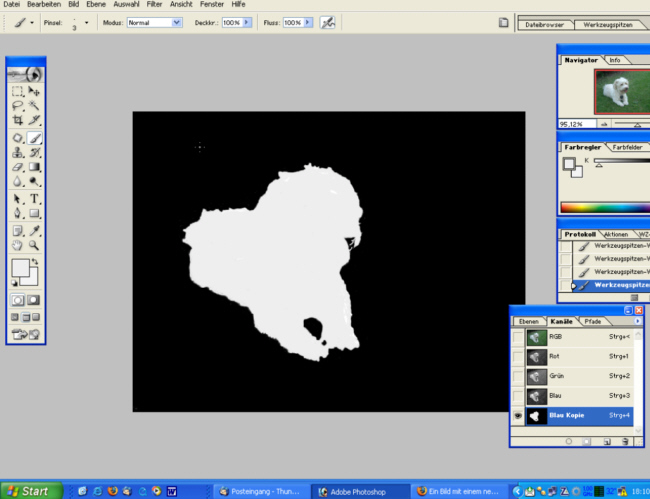Switch to the Ebenen tab
The image size is (650, 499).
pos(527,321)
